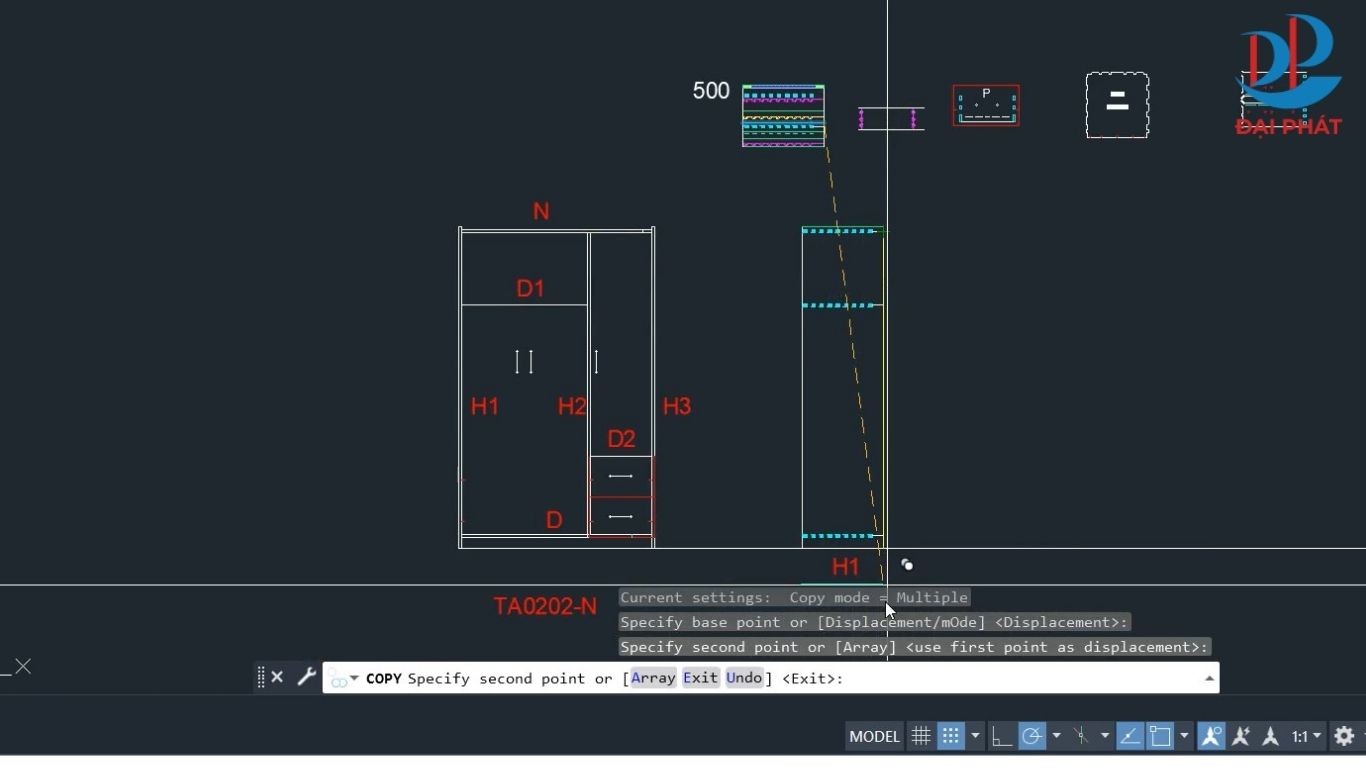The image size is (1366, 768).
Task: Expand the object snap settings arrow
Action: 1184,736
